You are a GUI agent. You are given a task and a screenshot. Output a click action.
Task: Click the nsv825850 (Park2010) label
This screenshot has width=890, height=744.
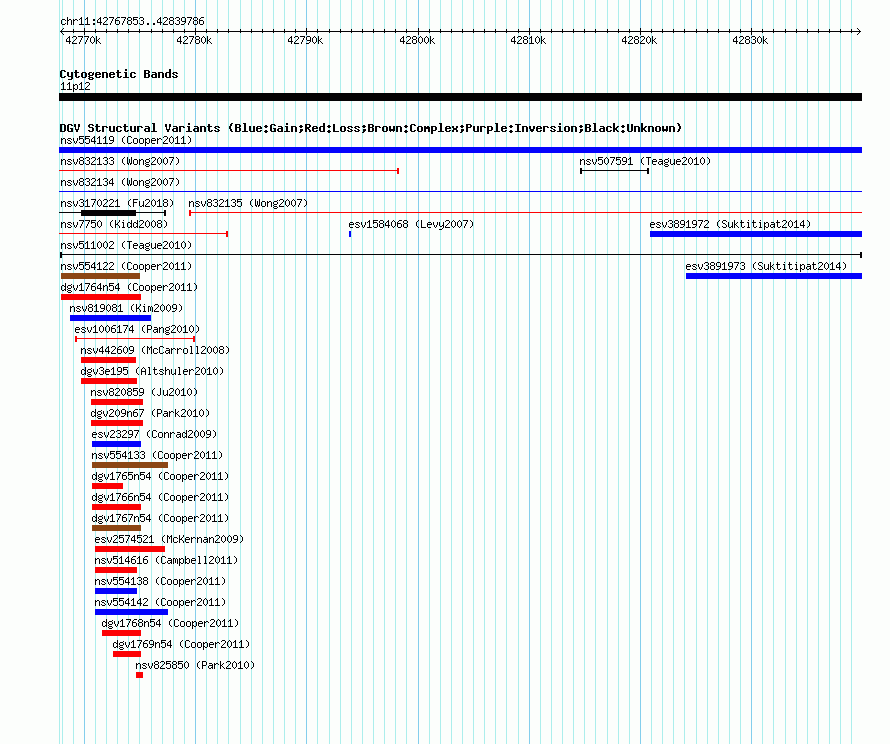[x=195, y=665]
